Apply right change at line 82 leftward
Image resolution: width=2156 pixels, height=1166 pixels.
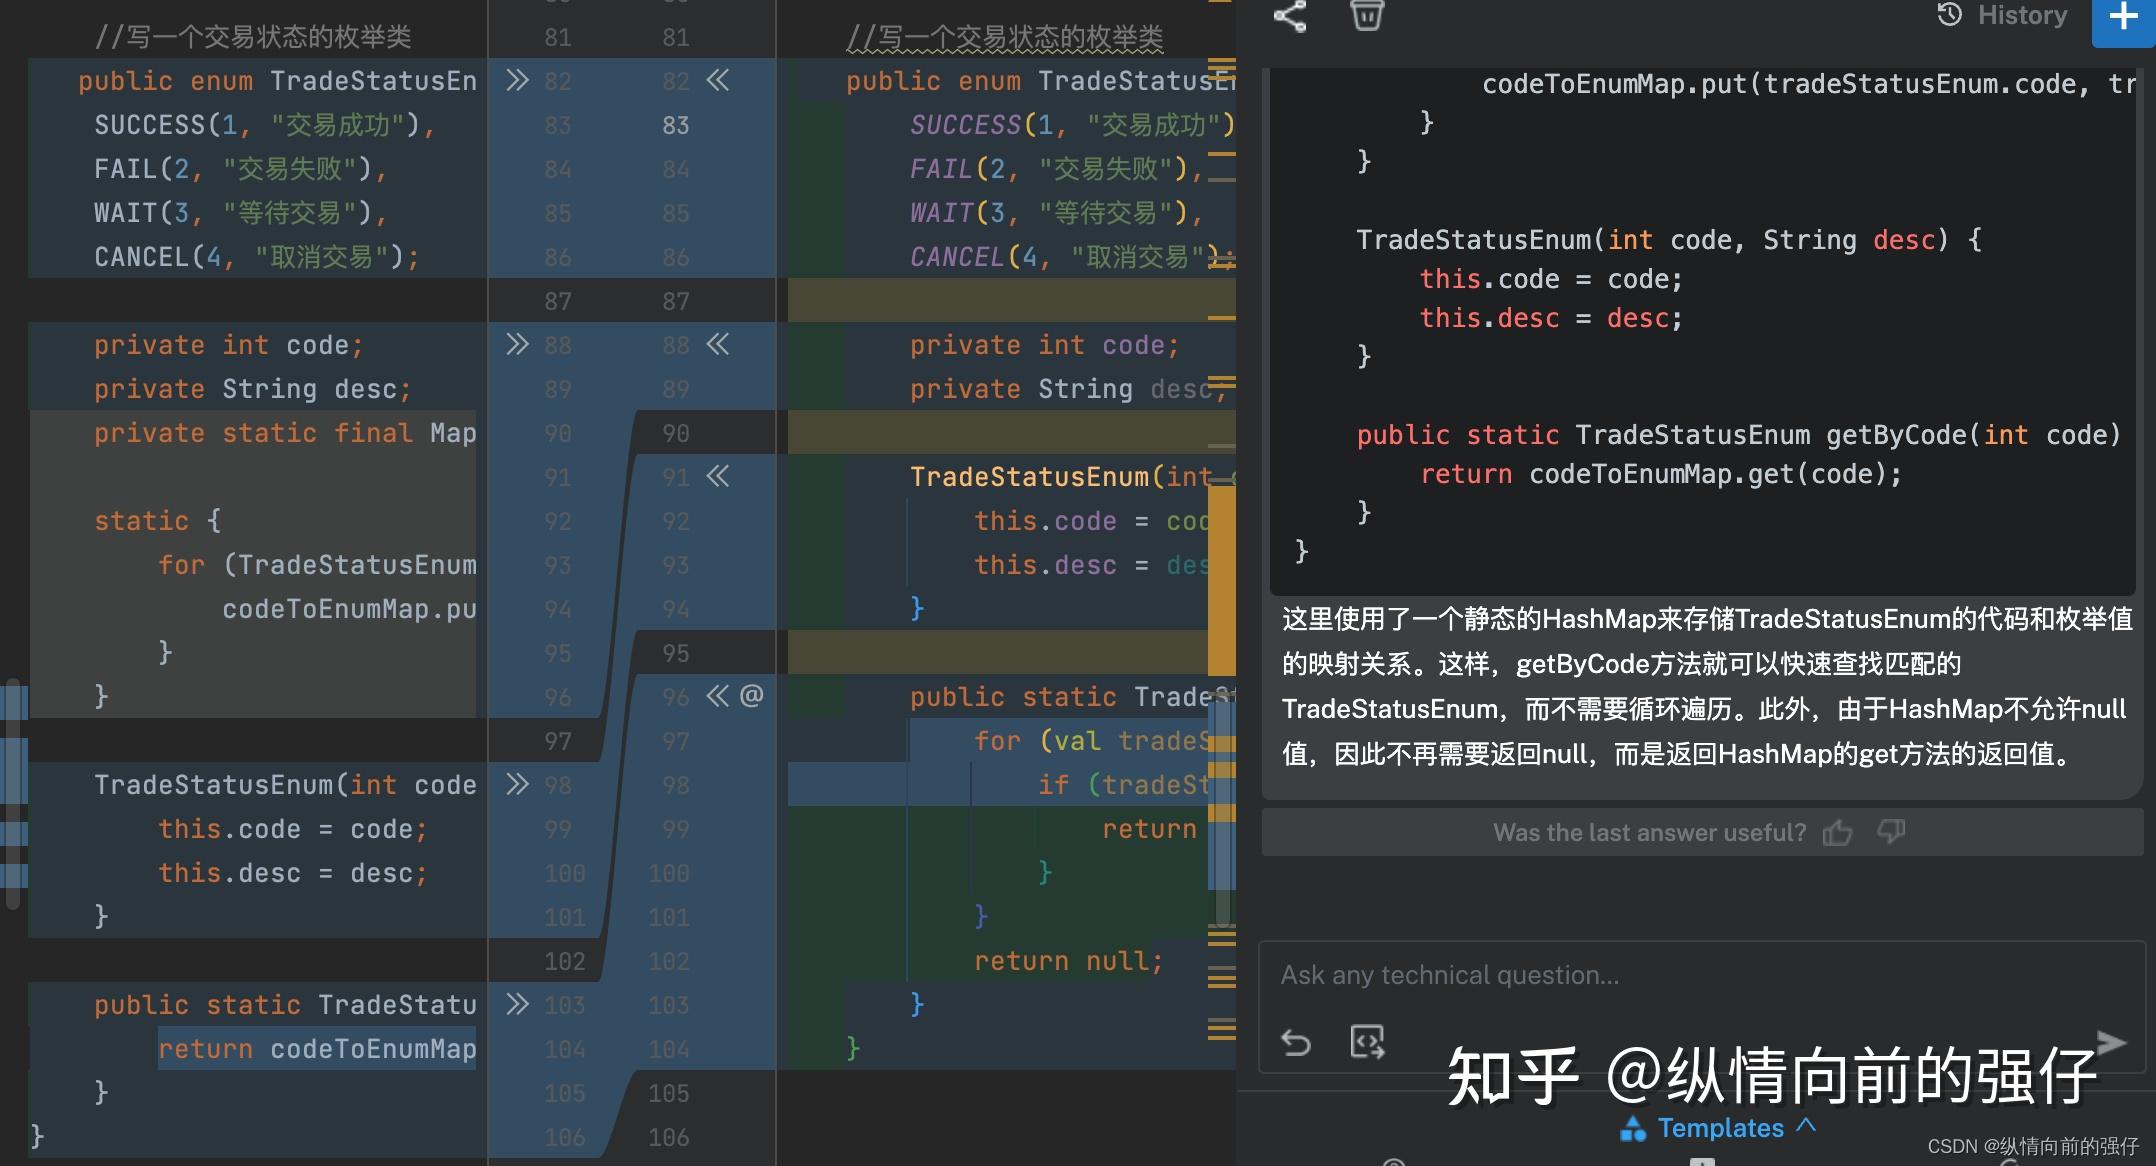pos(718,80)
